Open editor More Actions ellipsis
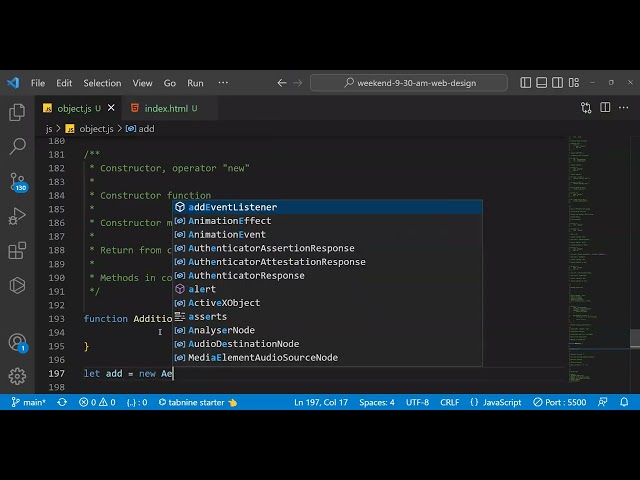Screen dimensions: 640x480 coord(624,108)
